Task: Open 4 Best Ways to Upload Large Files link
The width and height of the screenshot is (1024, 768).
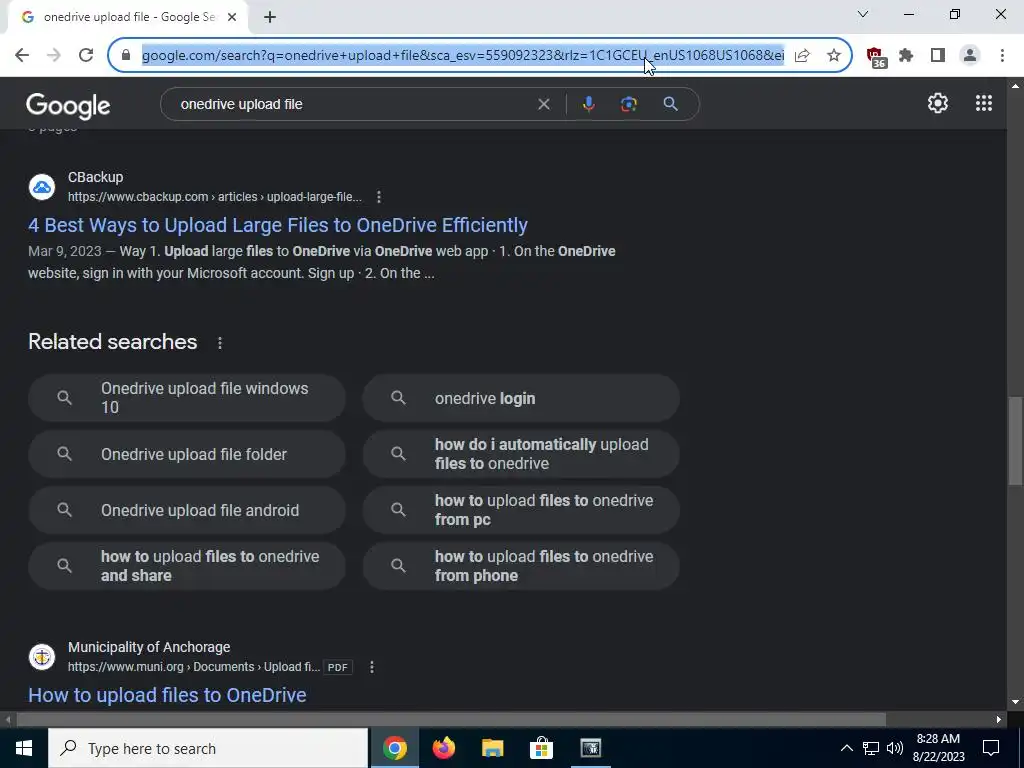Action: pyautogui.click(x=278, y=225)
